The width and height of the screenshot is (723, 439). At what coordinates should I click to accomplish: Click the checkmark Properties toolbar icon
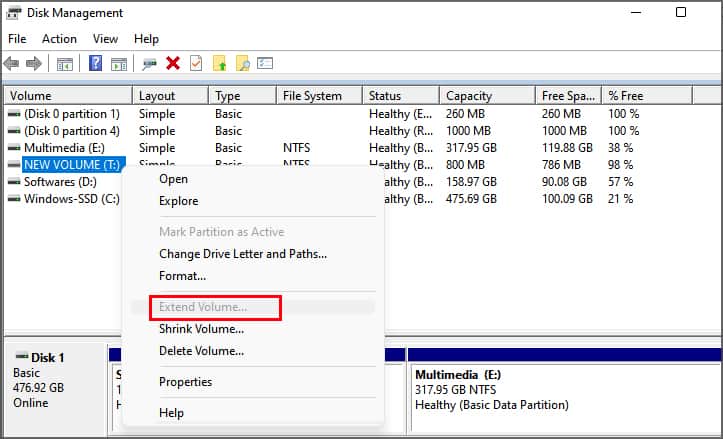[196, 63]
